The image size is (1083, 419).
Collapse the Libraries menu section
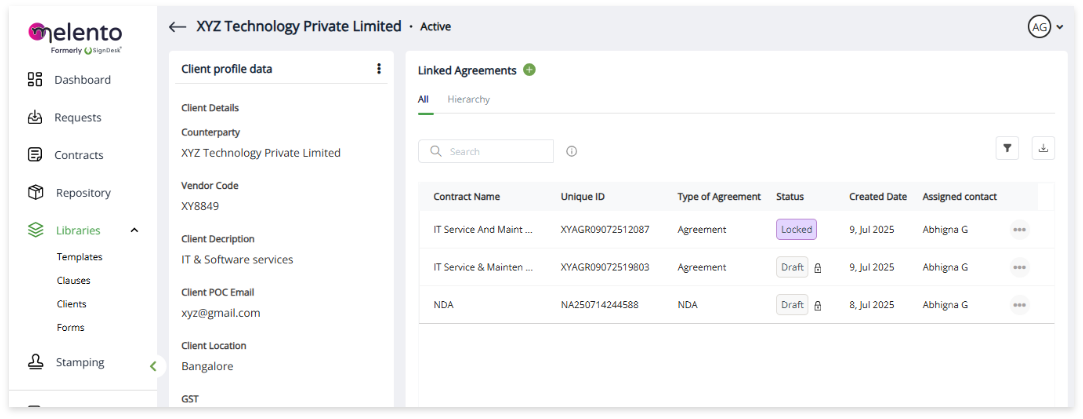point(134,230)
